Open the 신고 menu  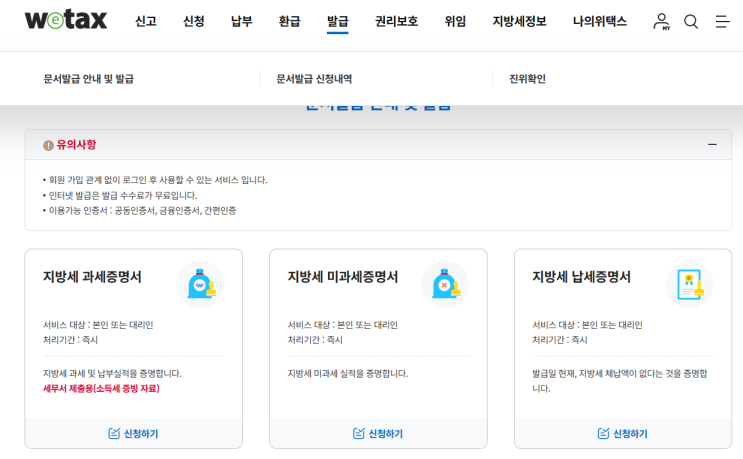click(146, 21)
